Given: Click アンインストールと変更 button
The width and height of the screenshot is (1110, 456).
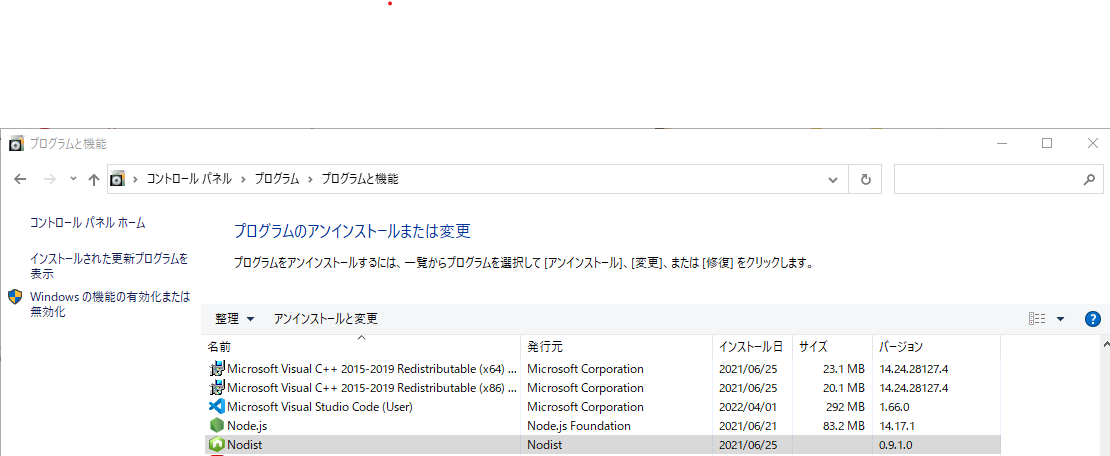Looking at the screenshot, I should 326,319.
